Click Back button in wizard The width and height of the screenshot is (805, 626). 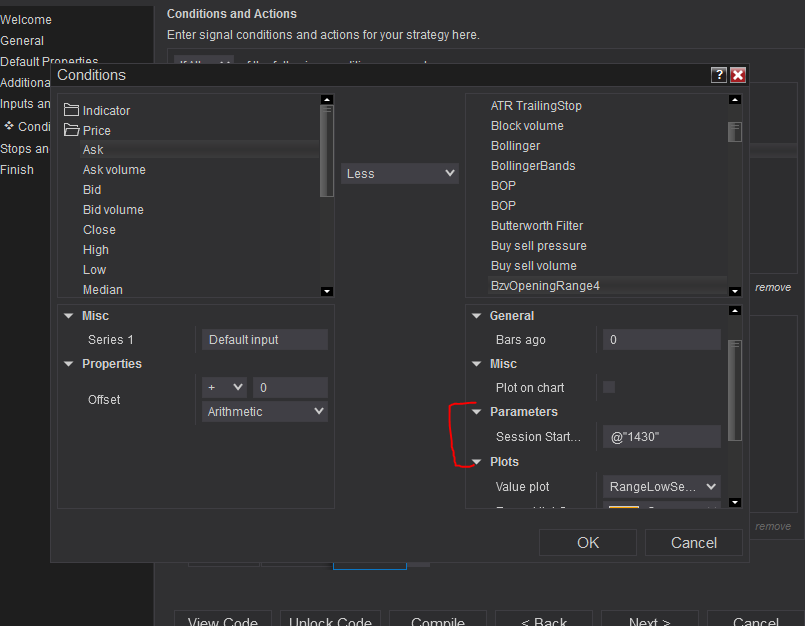tap(544, 619)
